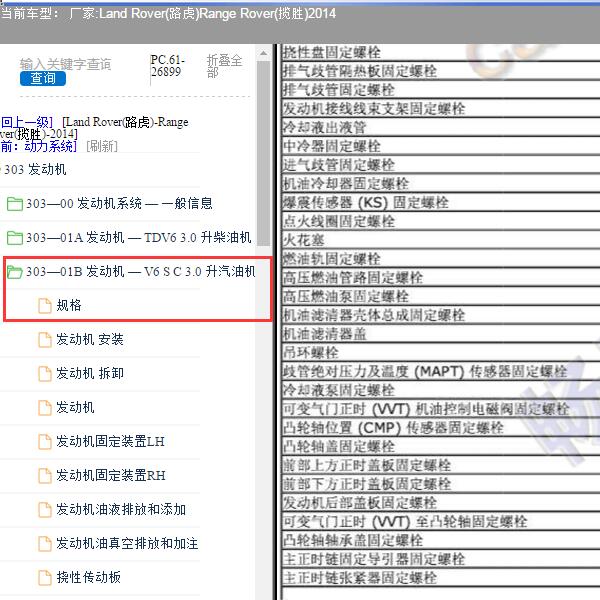Open the 发动机油液排放和添加 page

(121, 509)
